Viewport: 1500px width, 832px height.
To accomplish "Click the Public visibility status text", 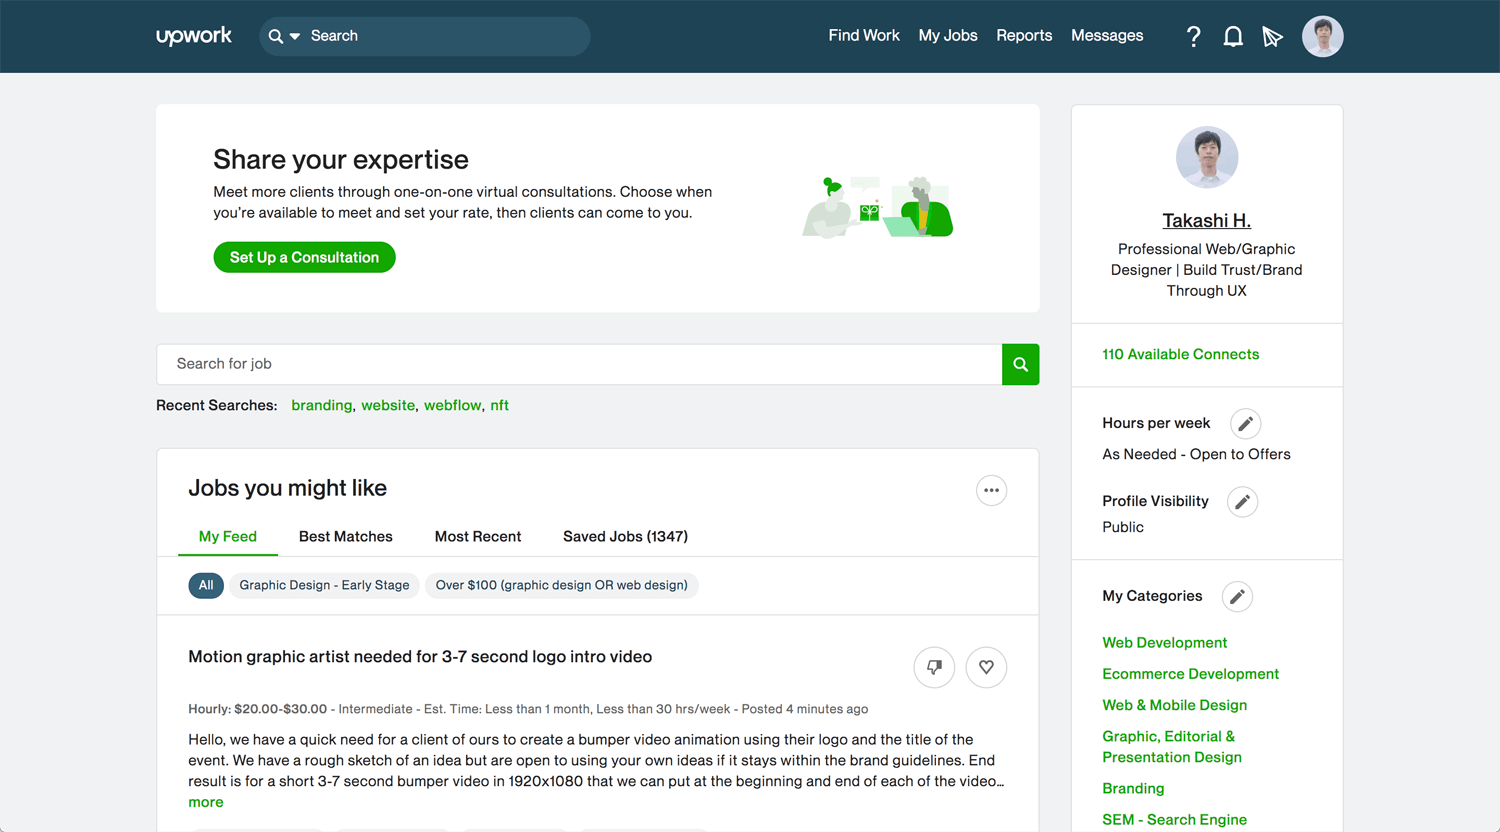I will click(1123, 527).
